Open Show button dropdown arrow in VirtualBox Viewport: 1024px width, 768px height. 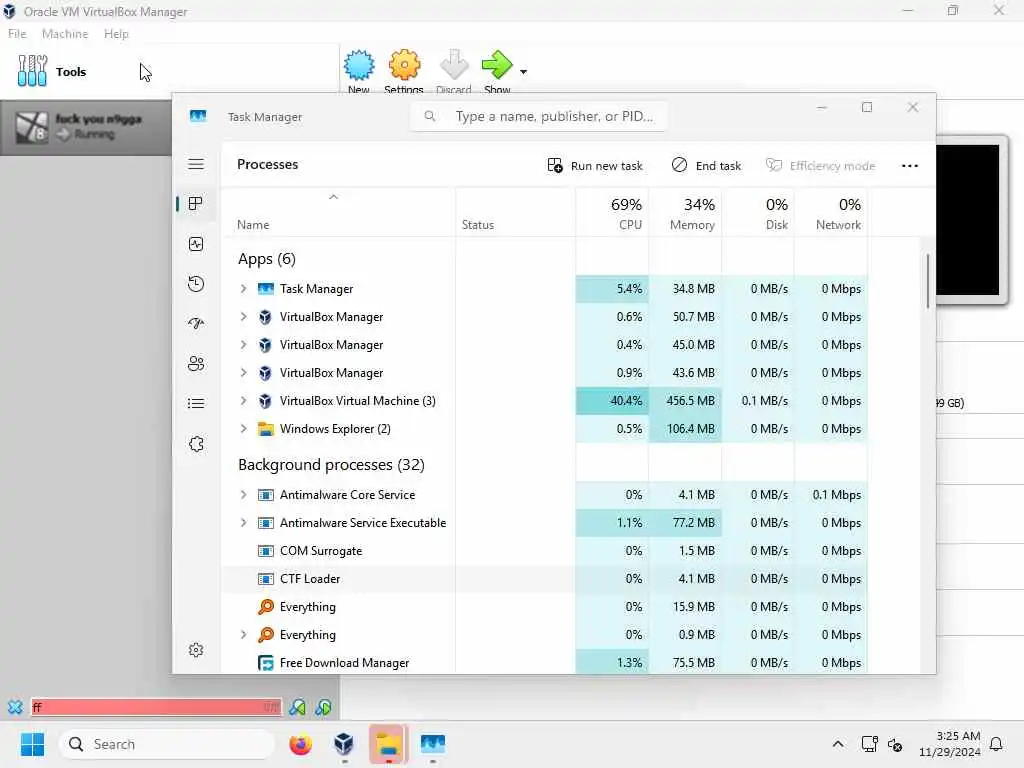click(x=523, y=72)
